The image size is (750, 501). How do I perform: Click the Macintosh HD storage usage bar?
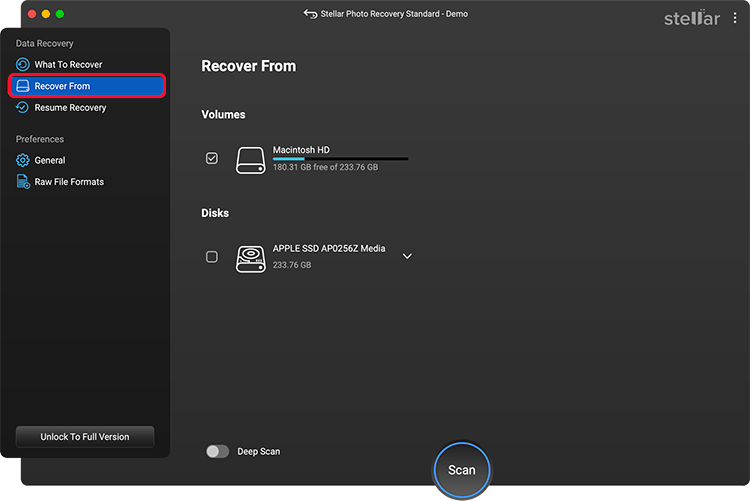(340, 159)
